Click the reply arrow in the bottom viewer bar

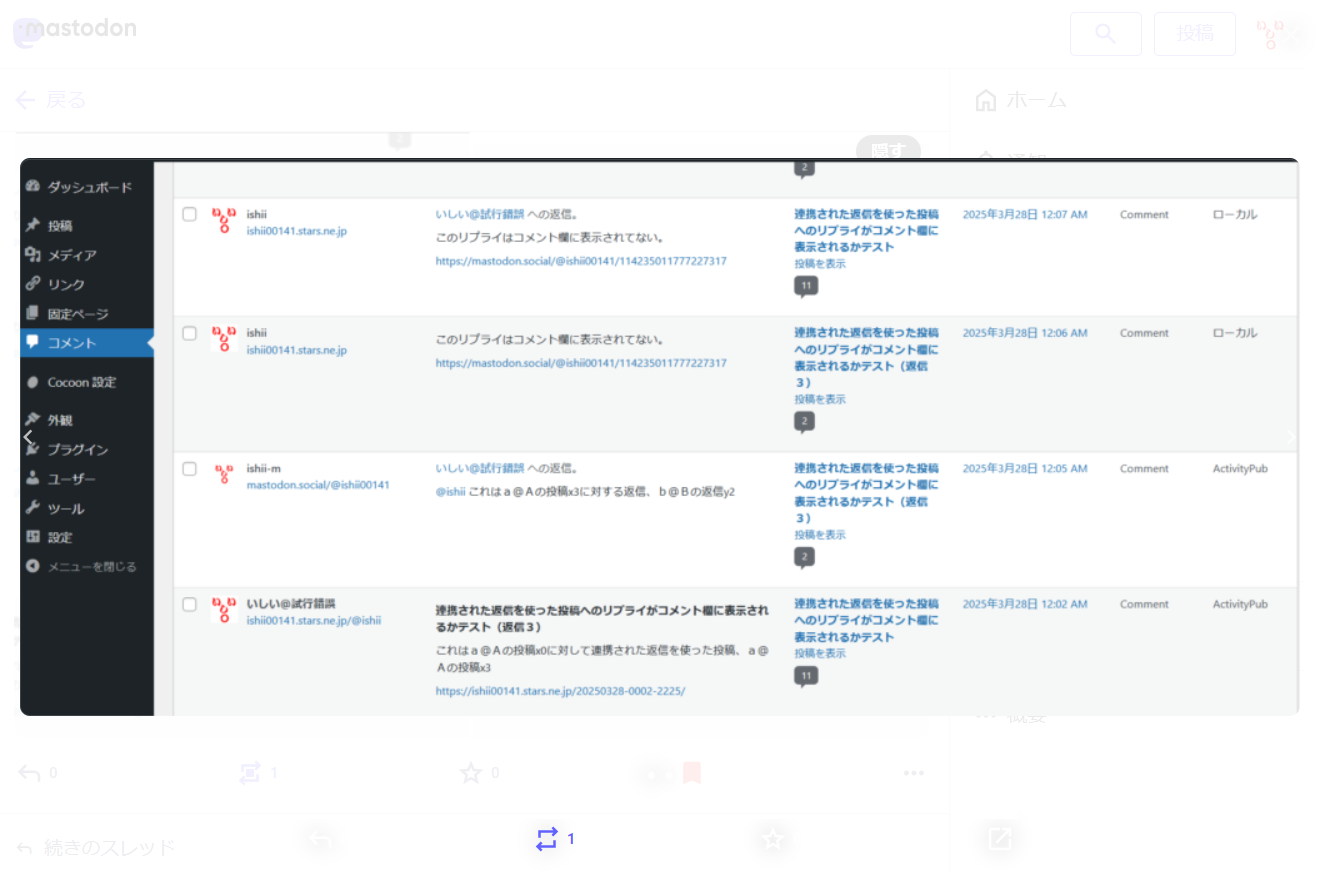click(319, 839)
